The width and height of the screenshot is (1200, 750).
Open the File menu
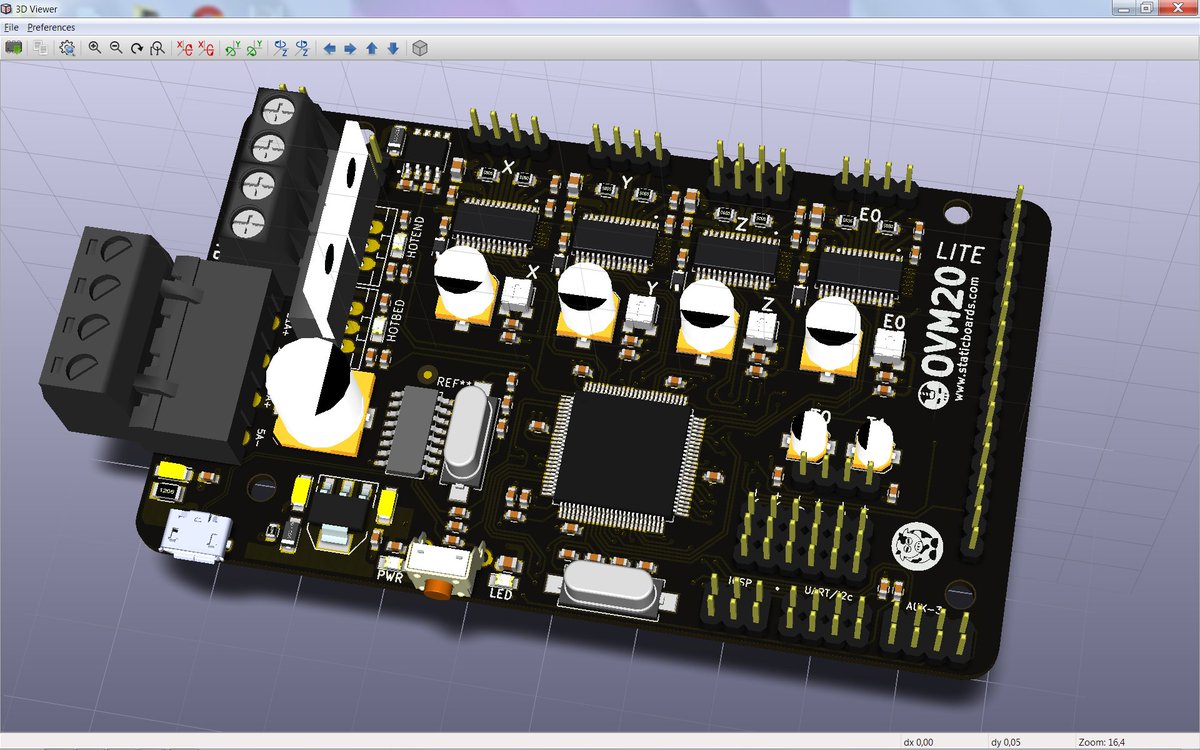click(x=11, y=27)
